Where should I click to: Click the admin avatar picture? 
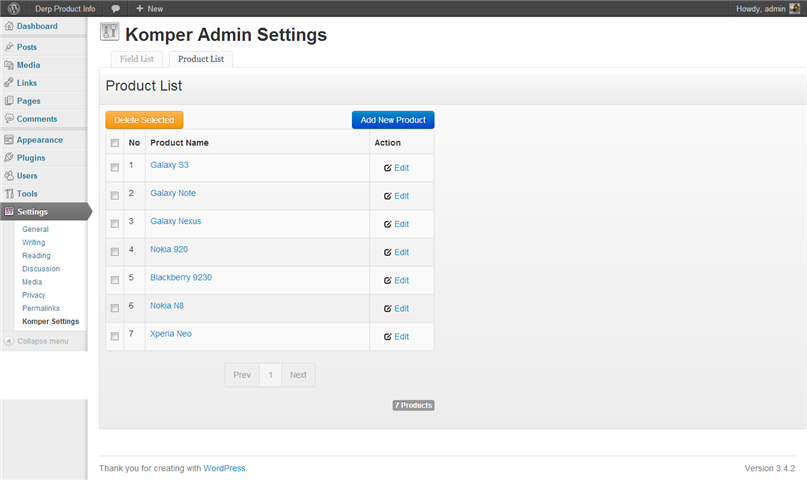pos(795,8)
